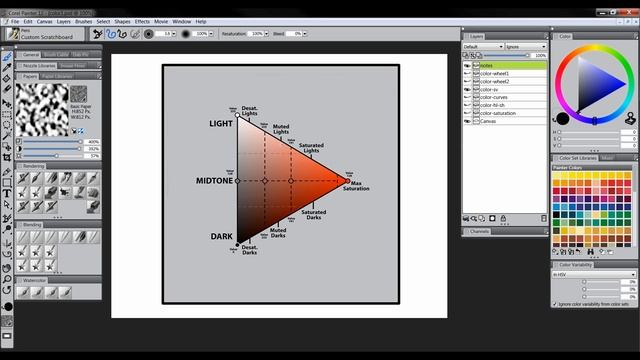Open the Default composite method dropdown

tap(483, 47)
